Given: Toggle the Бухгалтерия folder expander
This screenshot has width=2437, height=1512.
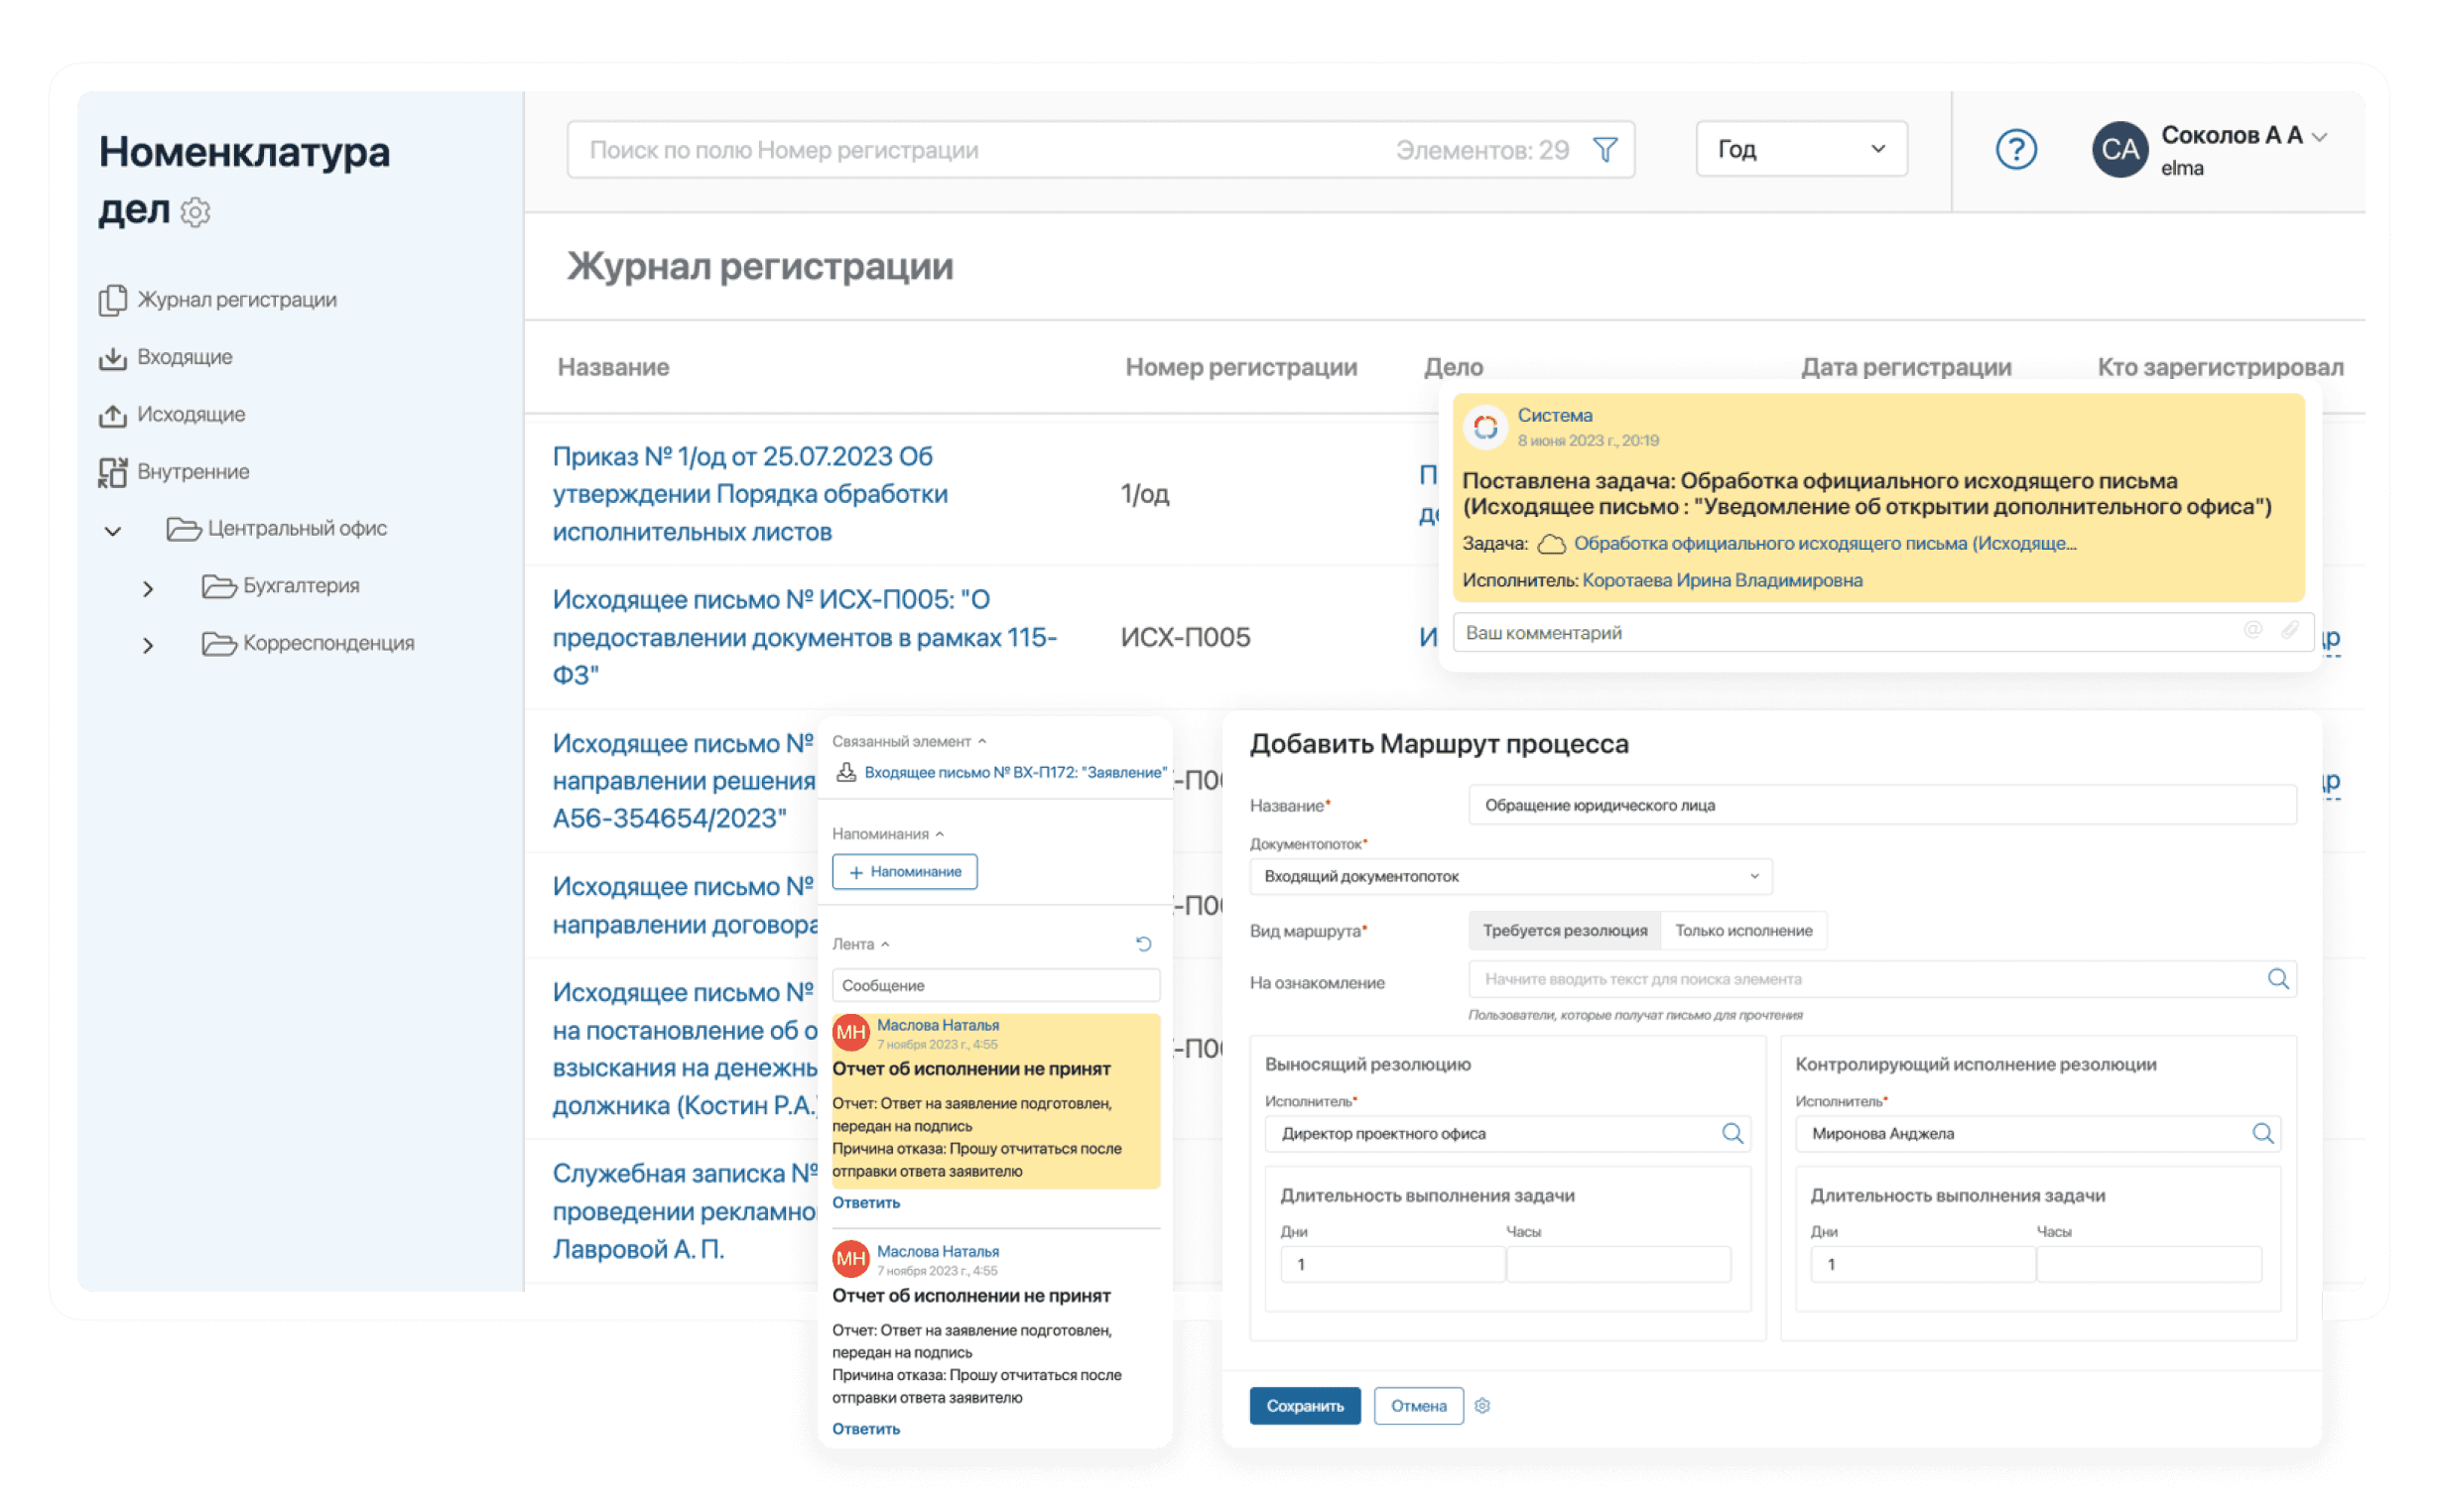Looking at the screenshot, I should click(x=148, y=583).
